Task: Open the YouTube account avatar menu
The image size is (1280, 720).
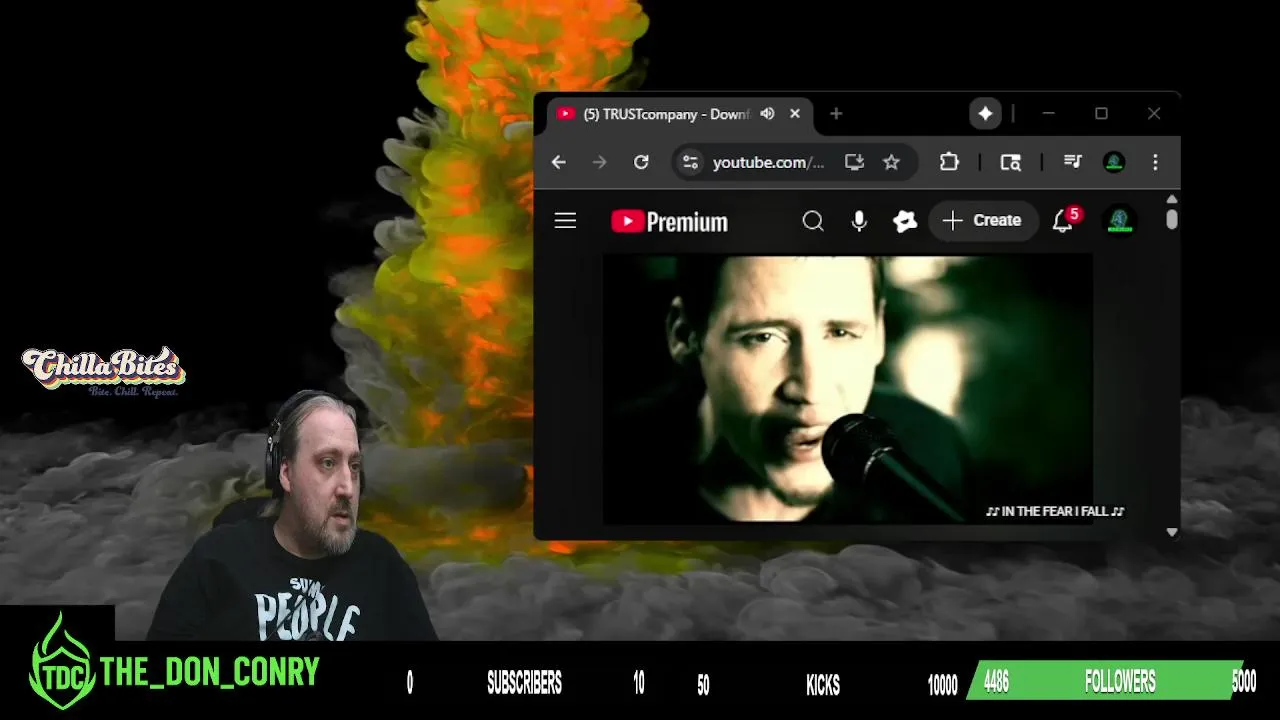Action: pos(1119,221)
